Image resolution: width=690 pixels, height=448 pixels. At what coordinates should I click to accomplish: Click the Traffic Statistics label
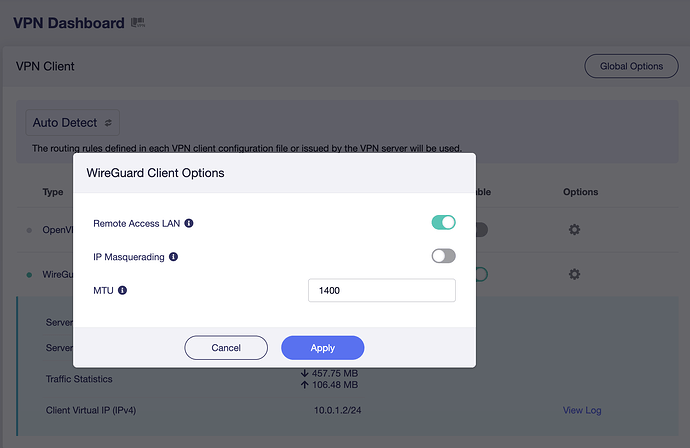tap(79, 379)
